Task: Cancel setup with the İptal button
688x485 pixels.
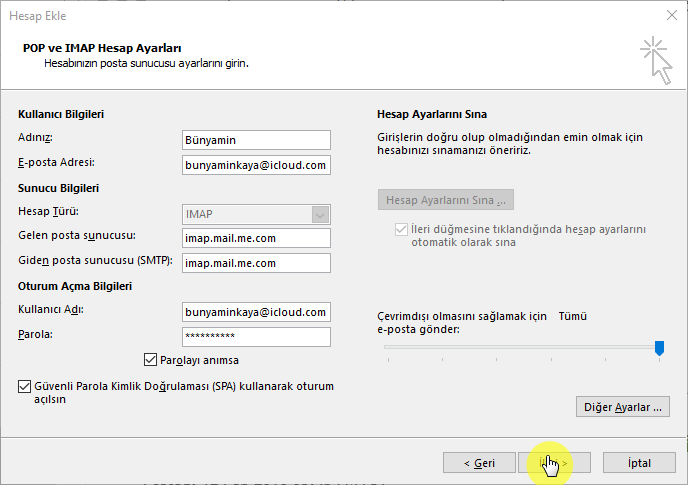Action: coord(639,463)
